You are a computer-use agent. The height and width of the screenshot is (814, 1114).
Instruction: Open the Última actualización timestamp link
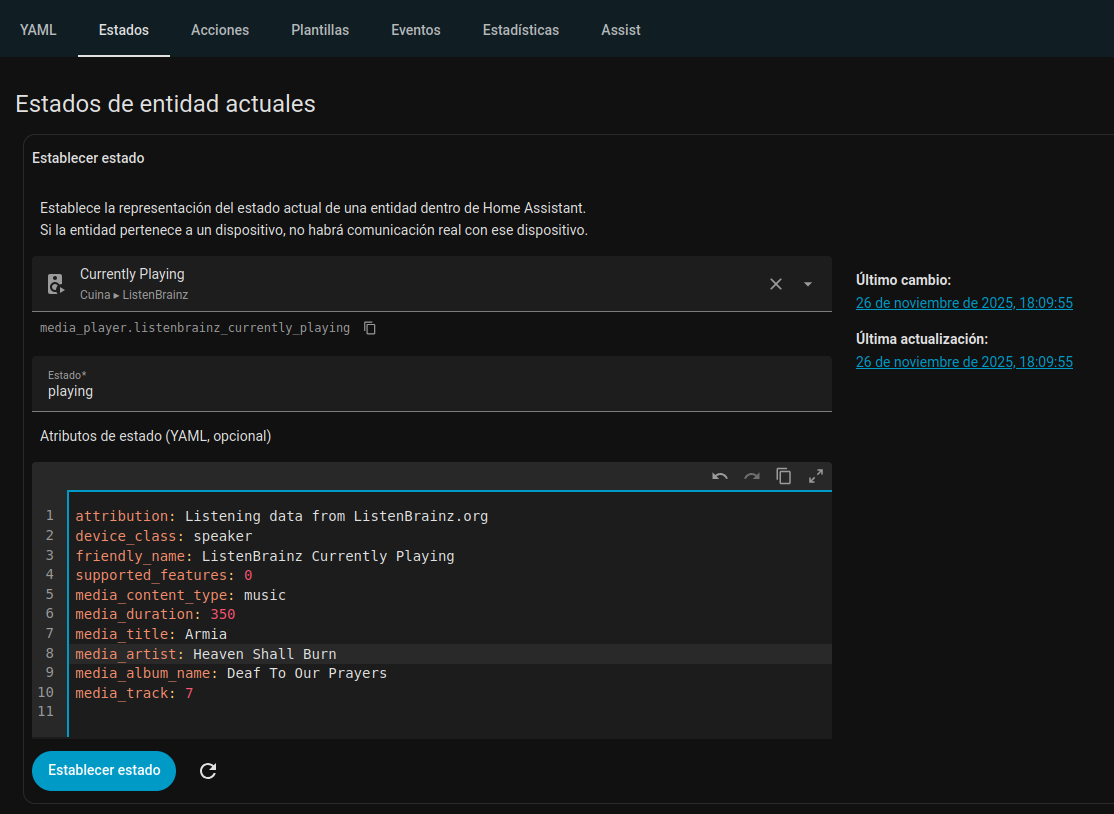[x=964, y=362]
